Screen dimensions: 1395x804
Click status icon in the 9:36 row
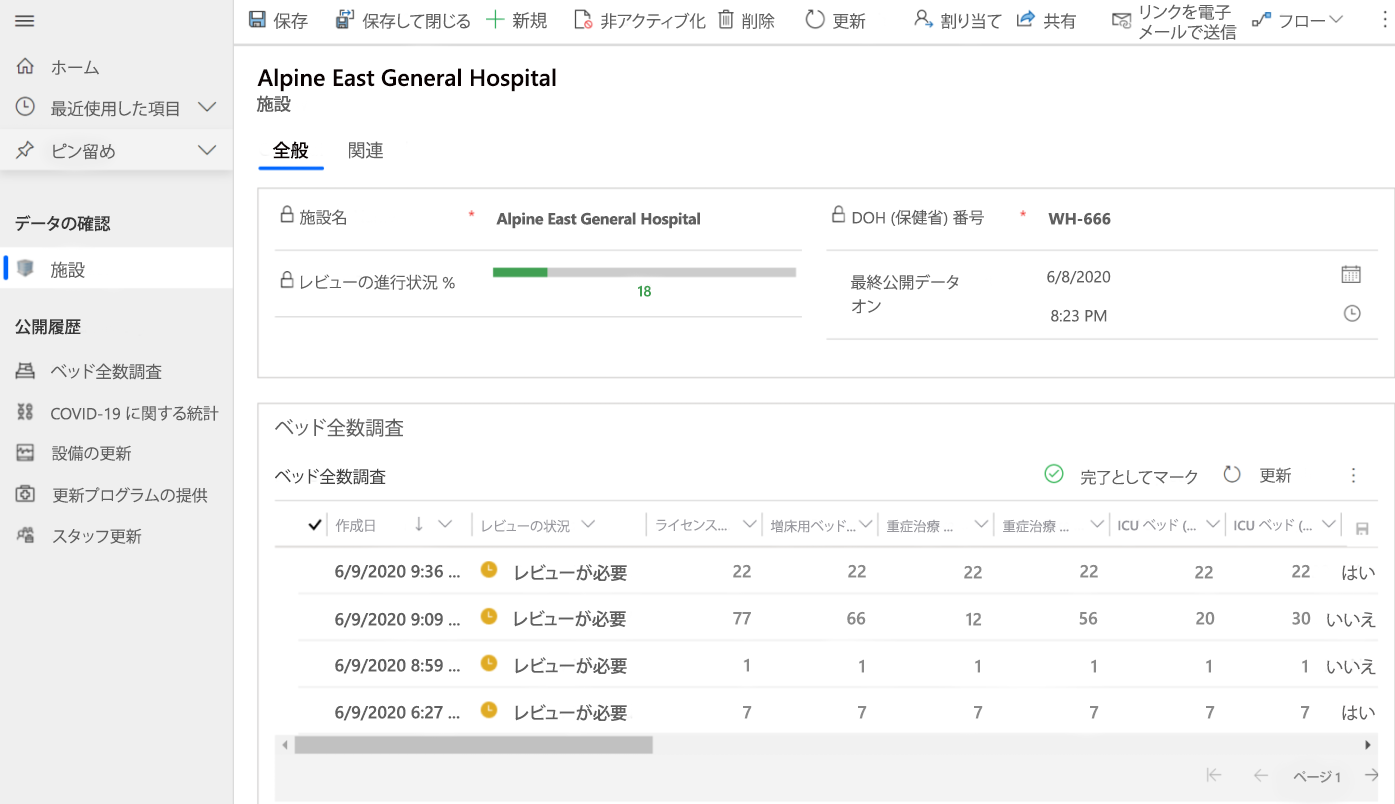[489, 570]
